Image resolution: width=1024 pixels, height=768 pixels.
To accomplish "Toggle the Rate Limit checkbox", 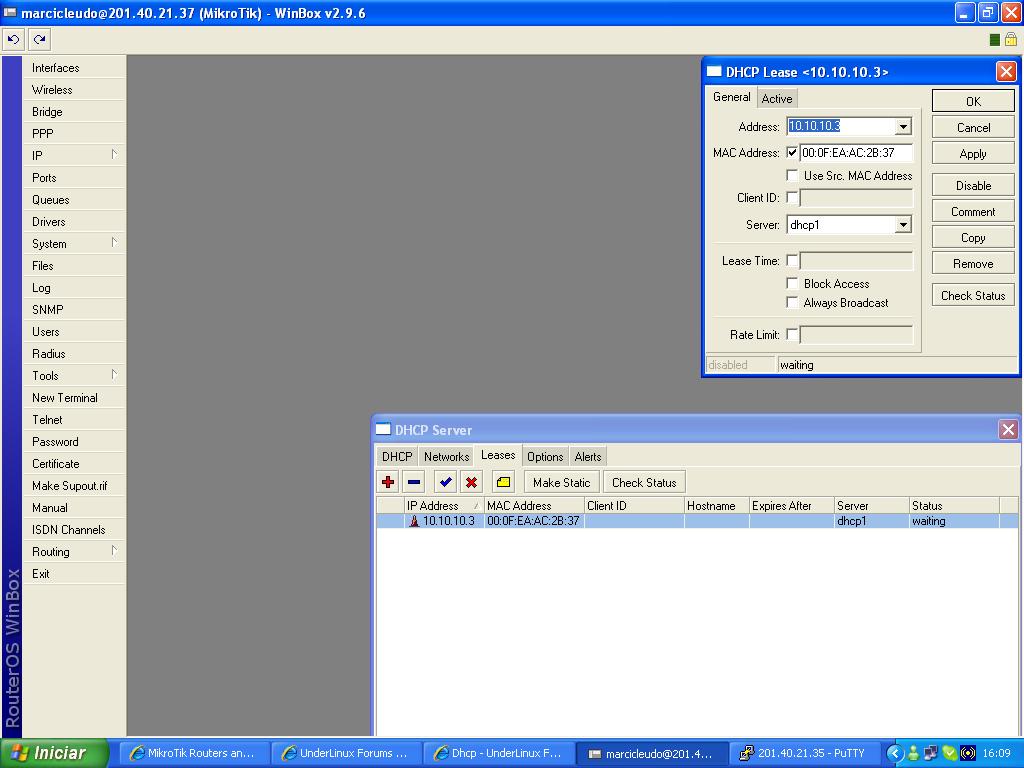I will tap(792, 334).
